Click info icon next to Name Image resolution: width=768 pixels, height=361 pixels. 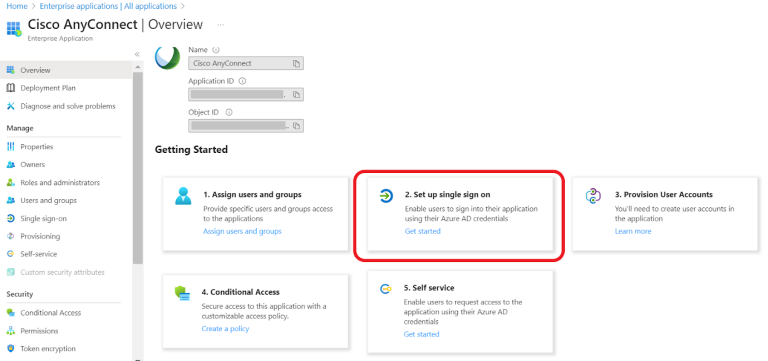(x=216, y=49)
